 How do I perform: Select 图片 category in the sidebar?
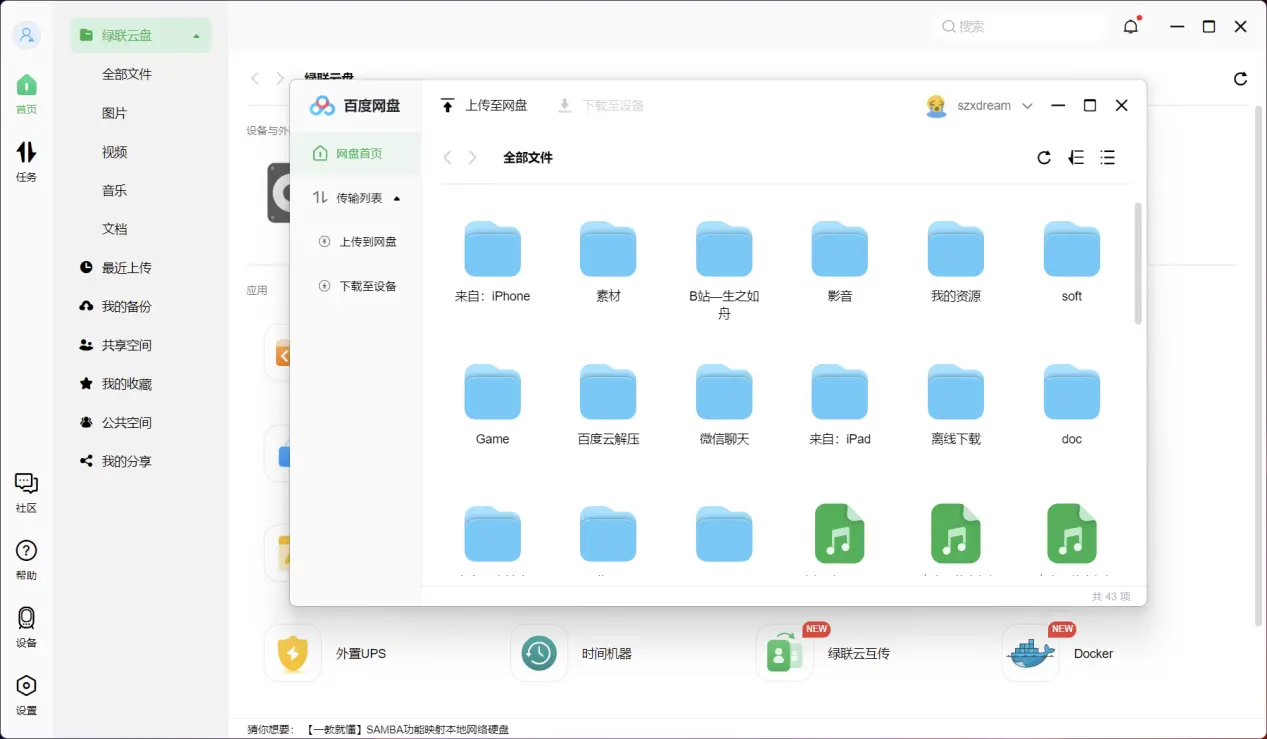[x=113, y=112]
